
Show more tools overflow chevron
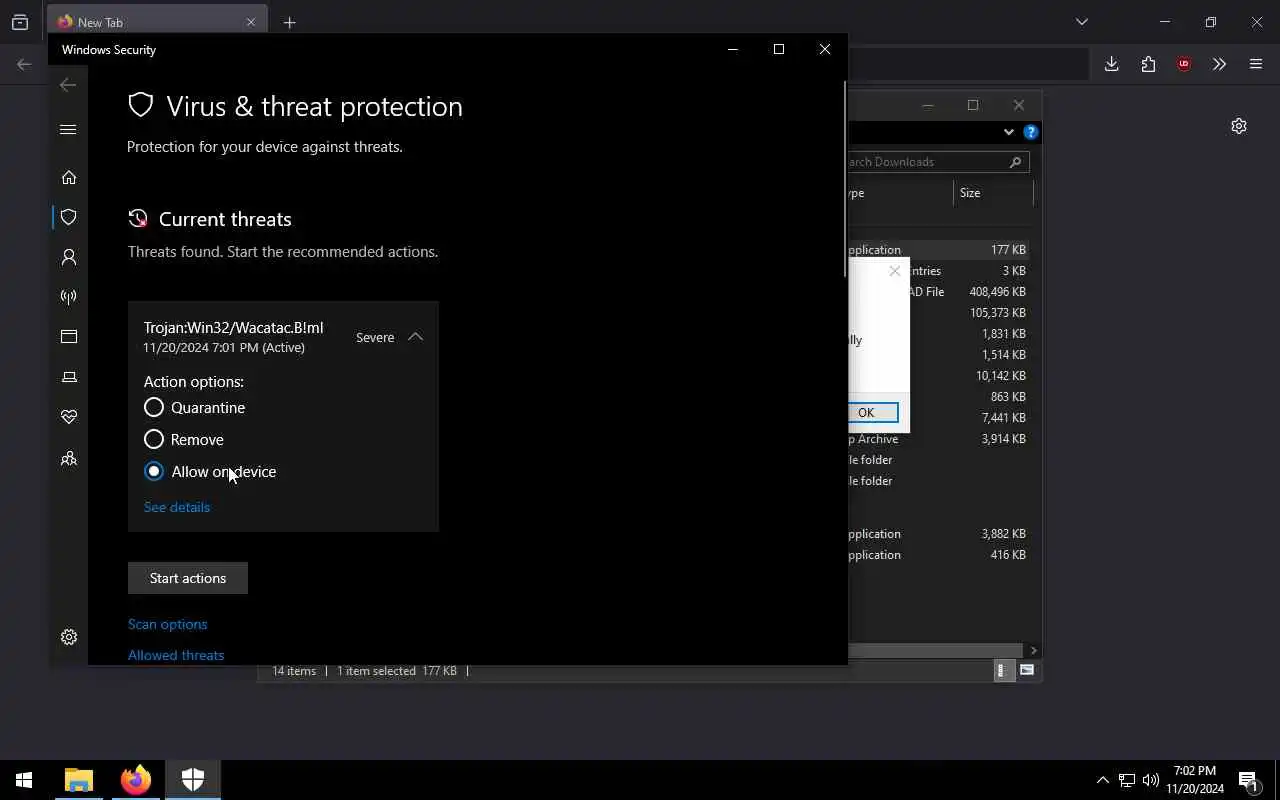1219,64
